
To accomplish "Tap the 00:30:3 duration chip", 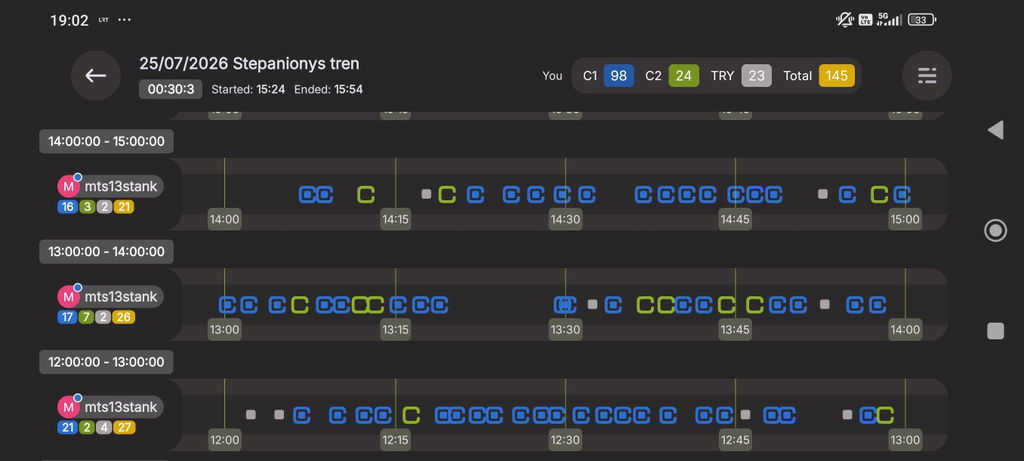I will coord(170,89).
